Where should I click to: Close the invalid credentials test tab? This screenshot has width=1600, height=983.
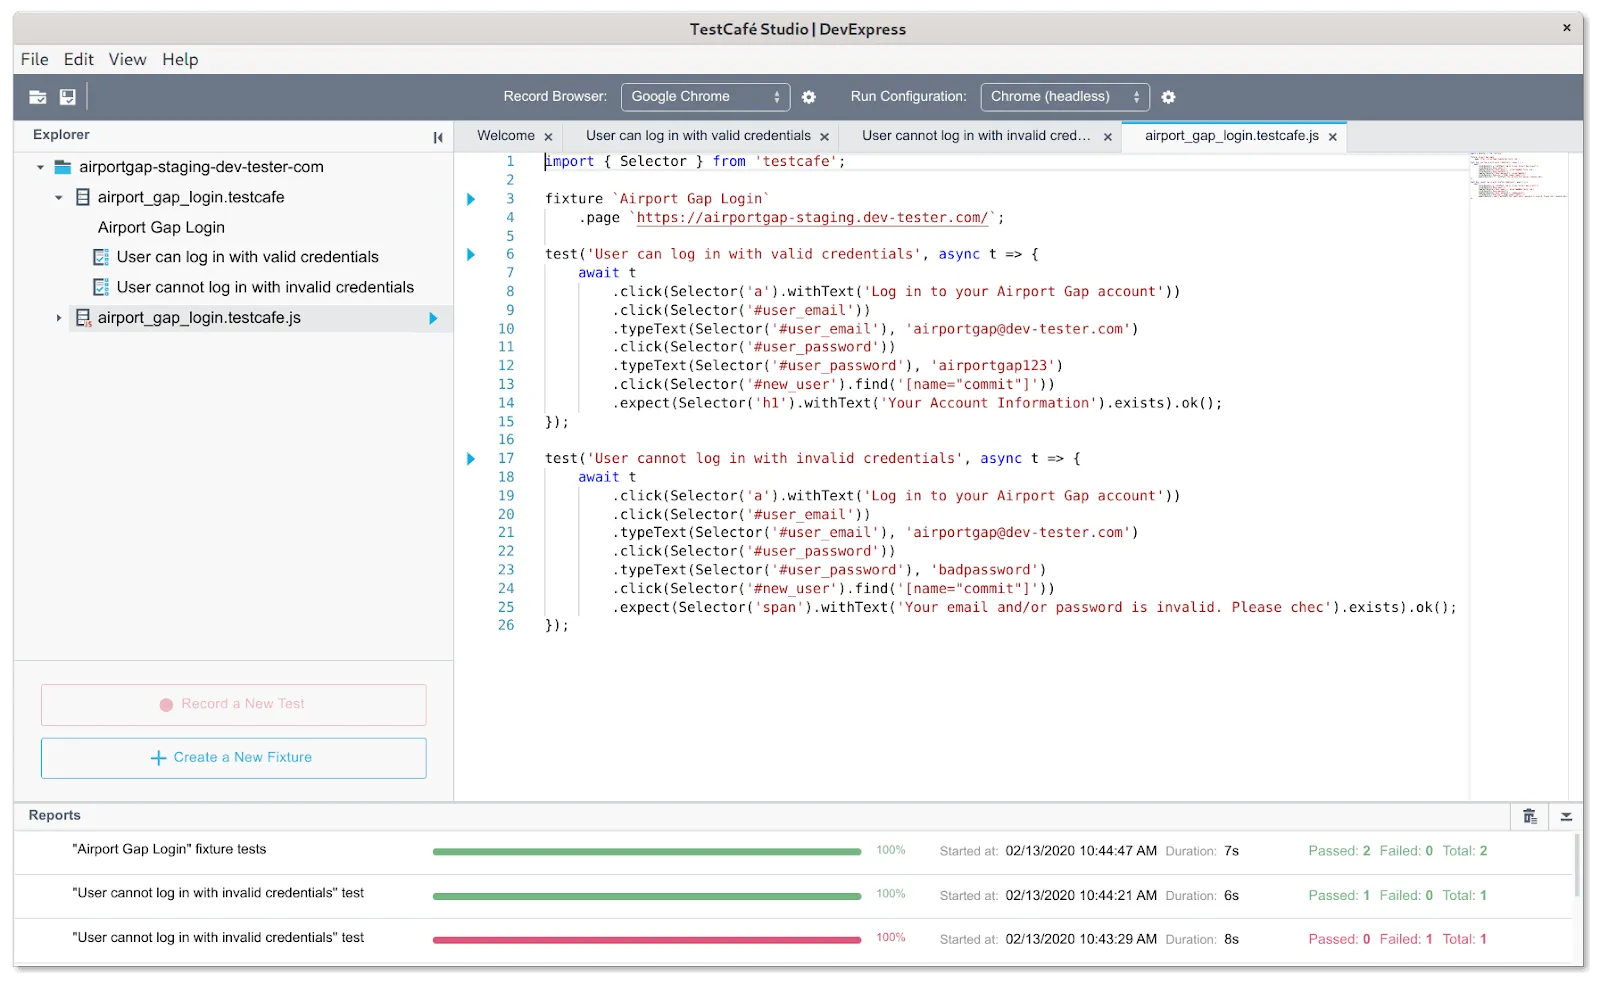click(x=1107, y=137)
